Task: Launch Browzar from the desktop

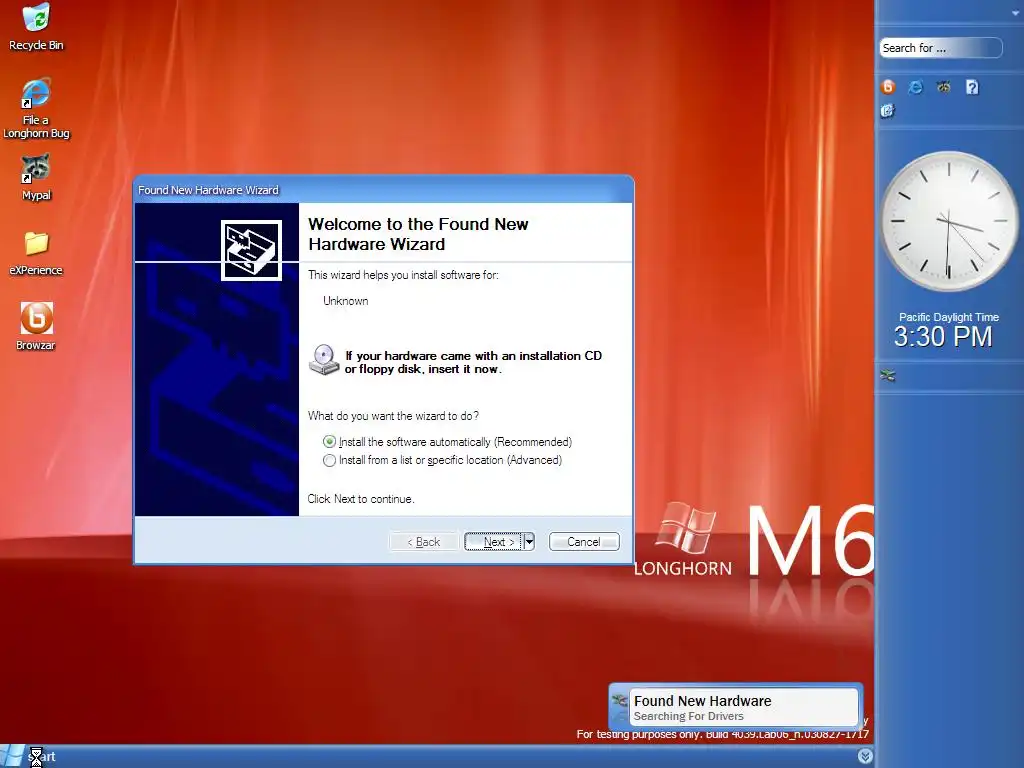Action: (36, 327)
